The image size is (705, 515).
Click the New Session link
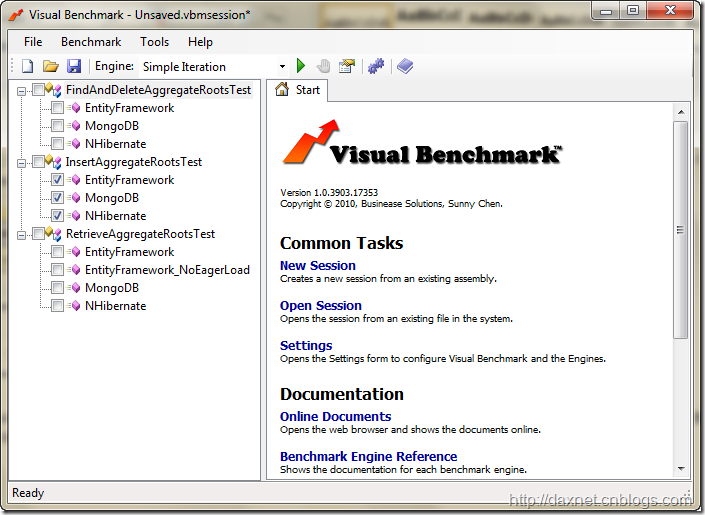tap(317, 265)
